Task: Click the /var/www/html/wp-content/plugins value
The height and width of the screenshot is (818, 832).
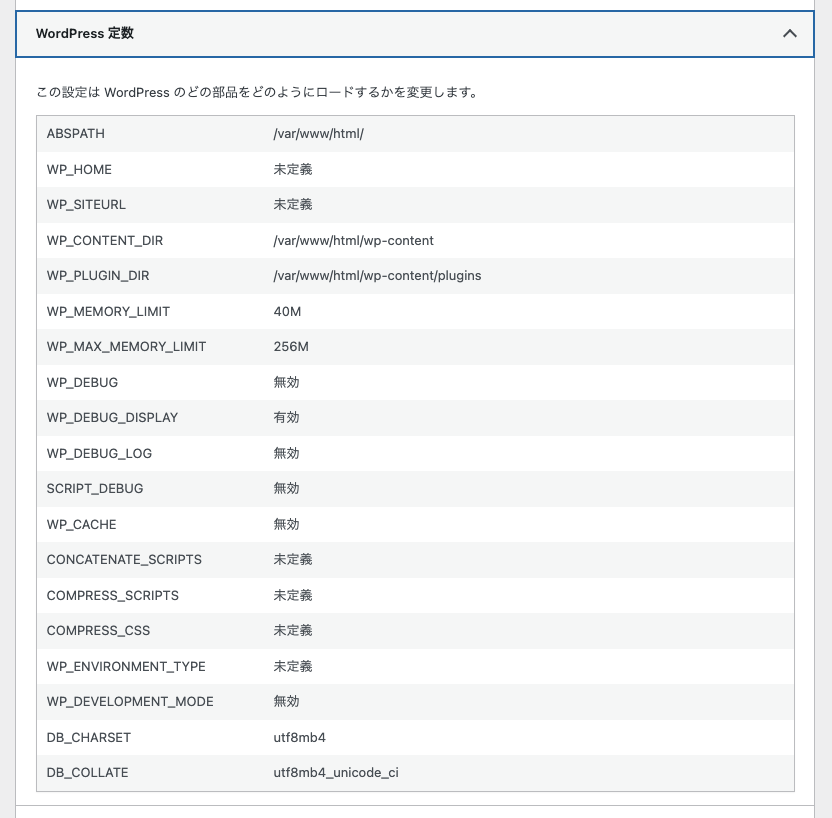Action: 377,276
